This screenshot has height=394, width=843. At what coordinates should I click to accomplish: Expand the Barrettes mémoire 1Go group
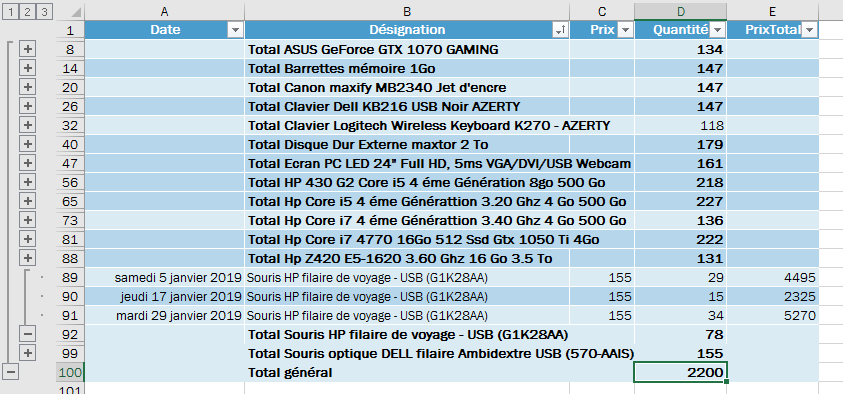(x=27, y=68)
